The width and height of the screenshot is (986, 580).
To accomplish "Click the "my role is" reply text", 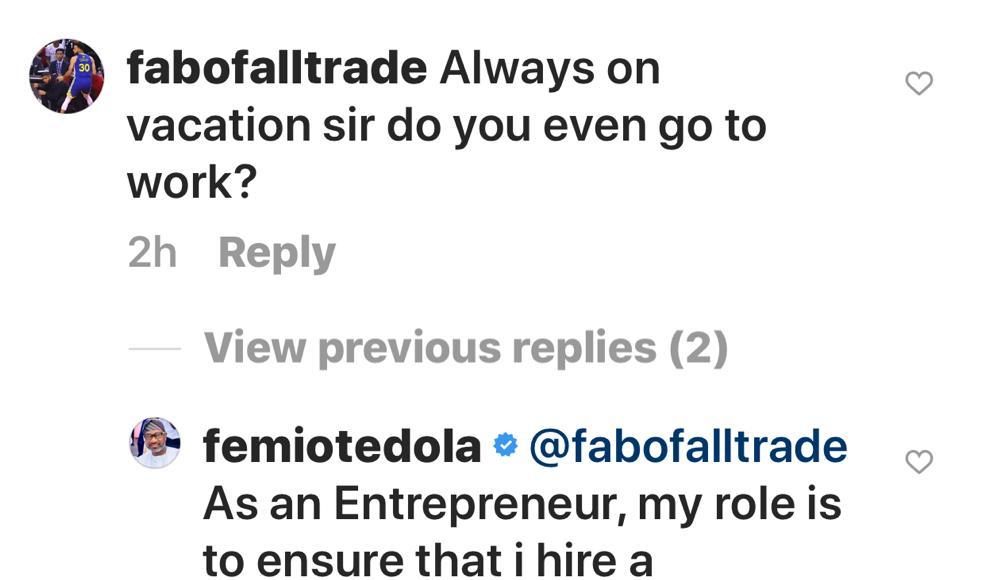I will click(x=741, y=504).
